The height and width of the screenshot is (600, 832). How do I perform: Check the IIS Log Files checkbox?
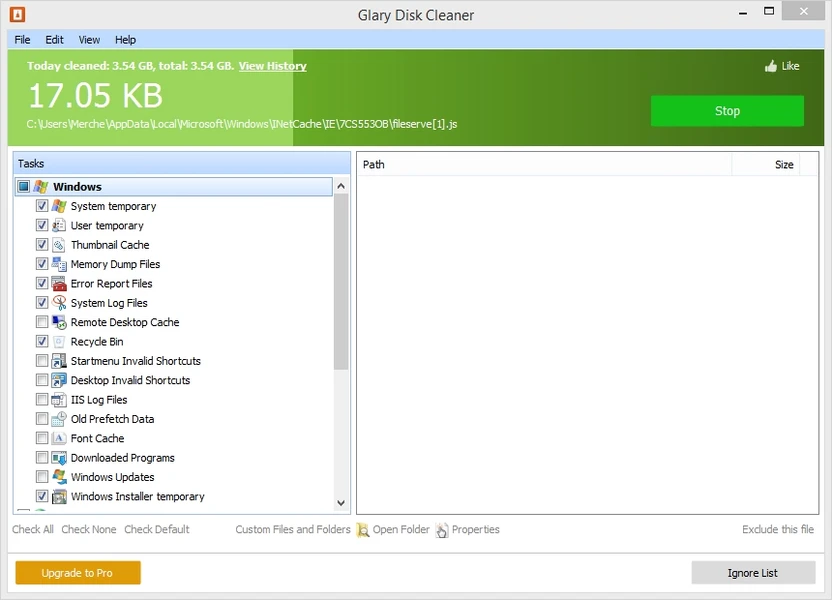click(42, 399)
